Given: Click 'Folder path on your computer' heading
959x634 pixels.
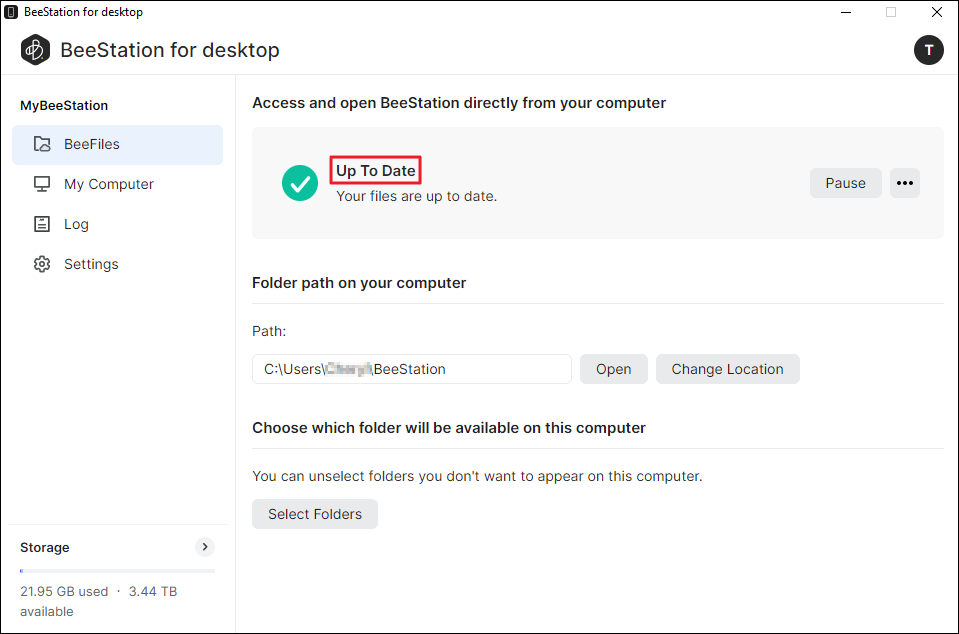Looking at the screenshot, I should 359,283.
